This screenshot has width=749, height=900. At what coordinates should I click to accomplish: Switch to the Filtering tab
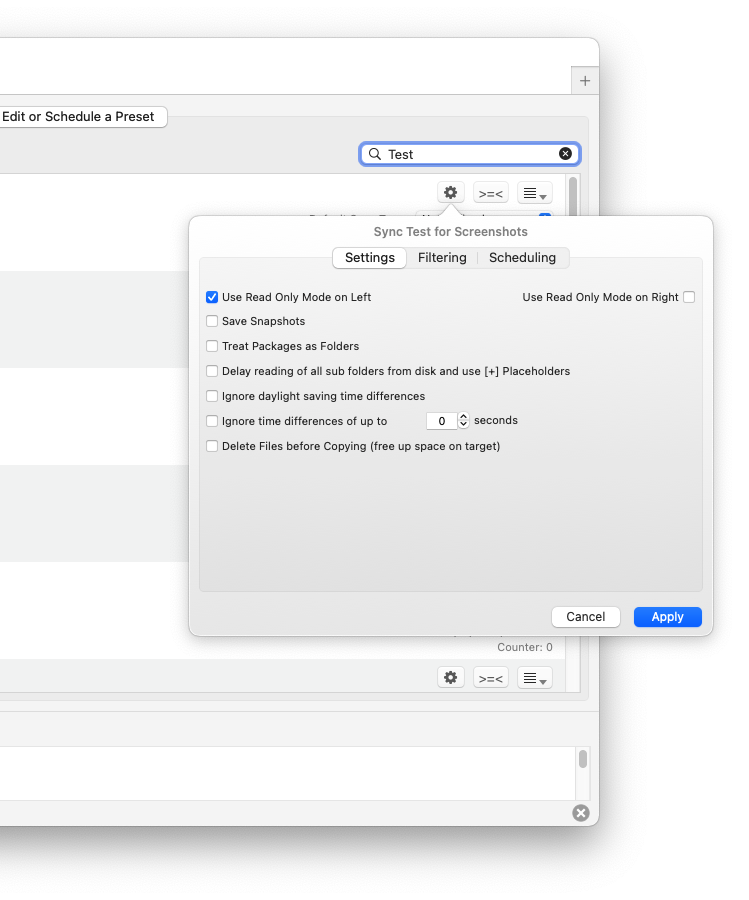click(442, 258)
